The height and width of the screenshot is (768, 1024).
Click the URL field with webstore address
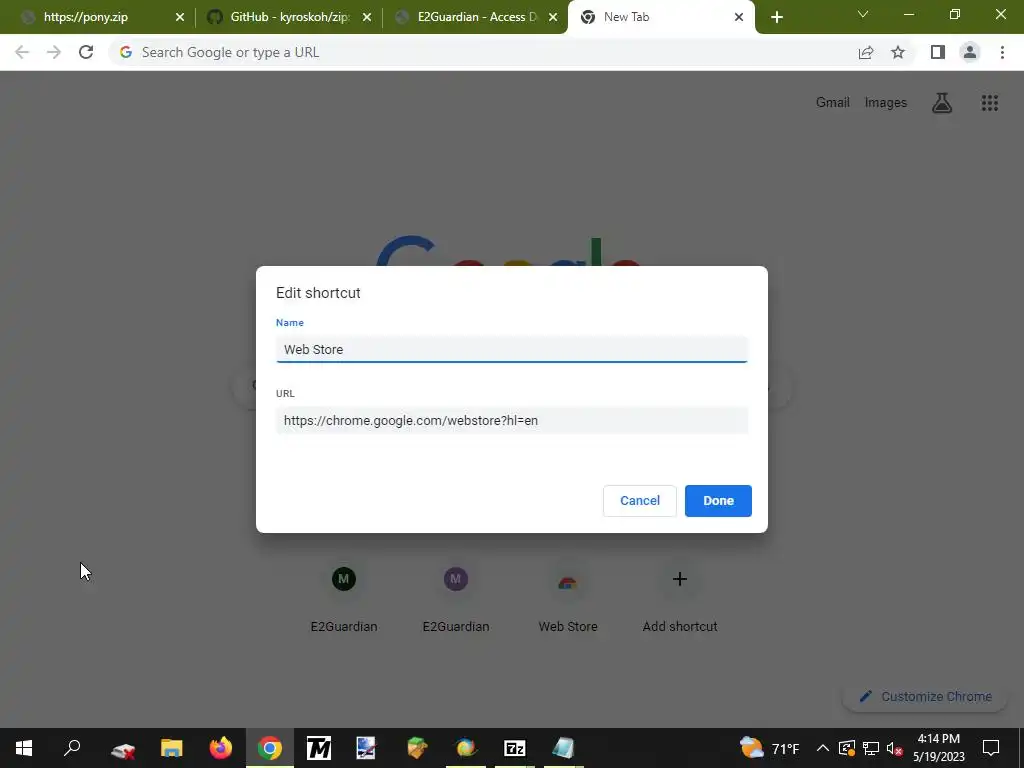tap(511, 421)
